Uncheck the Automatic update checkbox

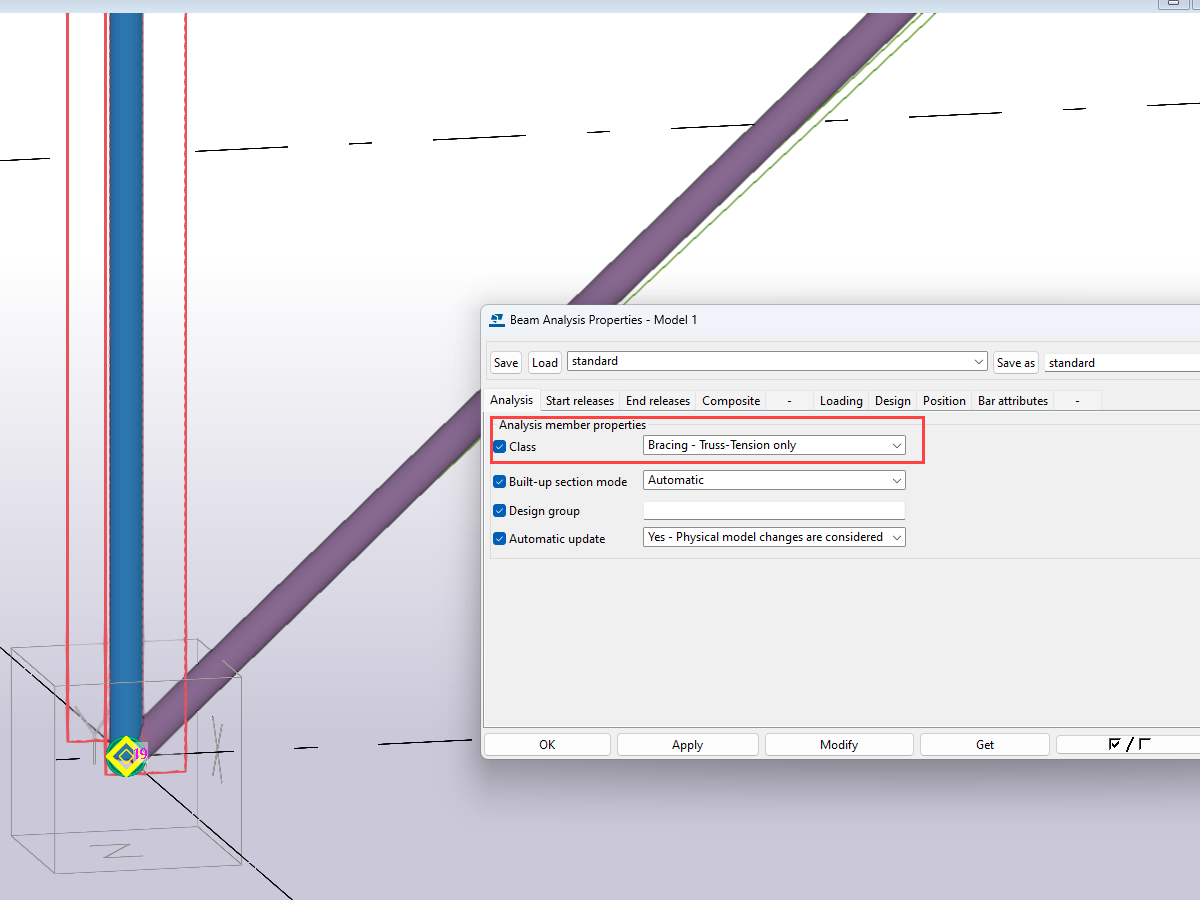(x=499, y=538)
